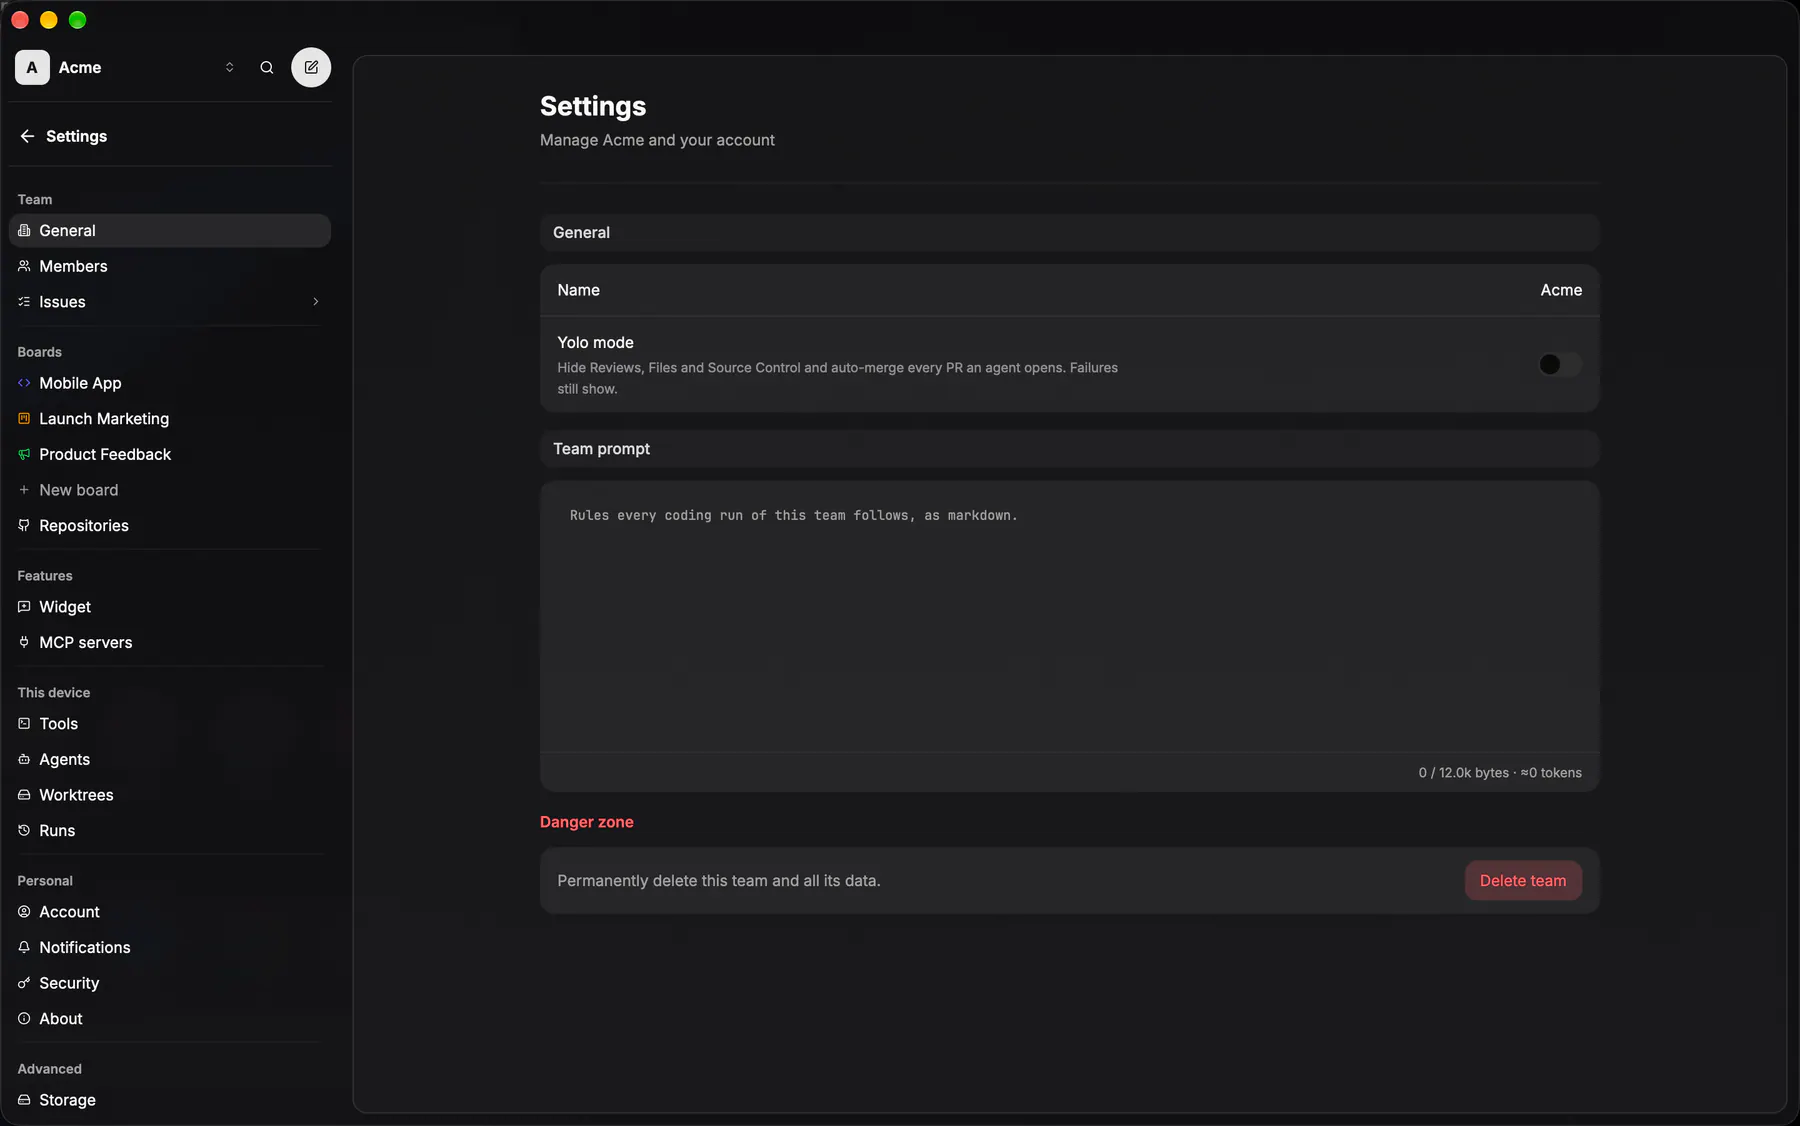
Task: Create a New board
Action: pyautogui.click(x=170, y=490)
